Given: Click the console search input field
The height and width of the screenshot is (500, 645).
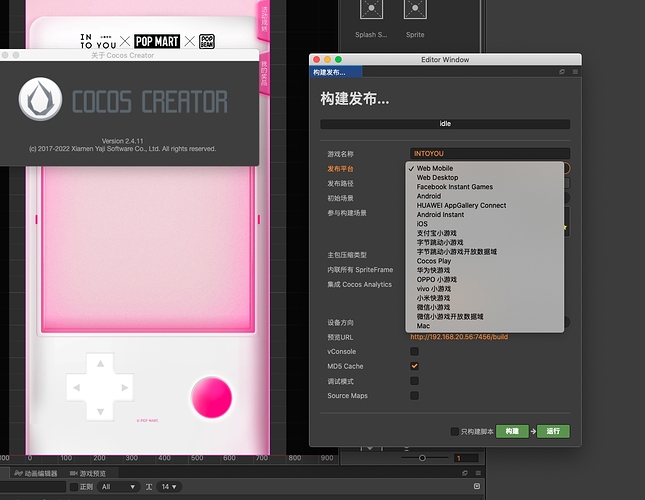Looking at the screenshot, I should (x=33, y=487).
